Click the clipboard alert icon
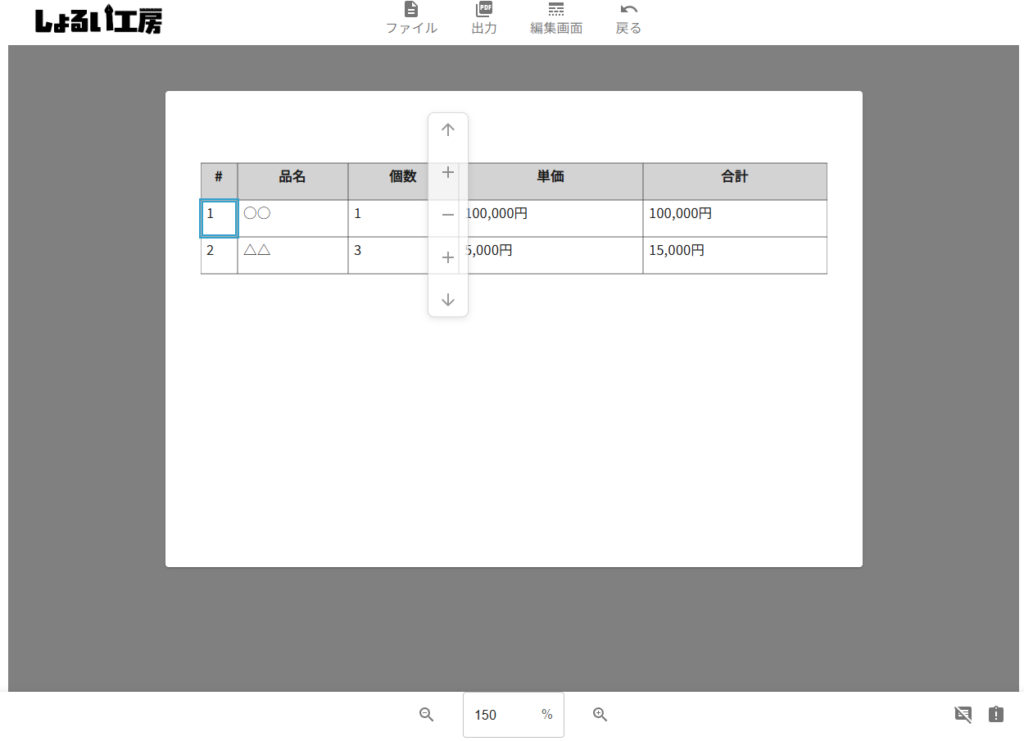Image resolution: width=1024 pixels, height=741 pixels. tap(996, 714)
